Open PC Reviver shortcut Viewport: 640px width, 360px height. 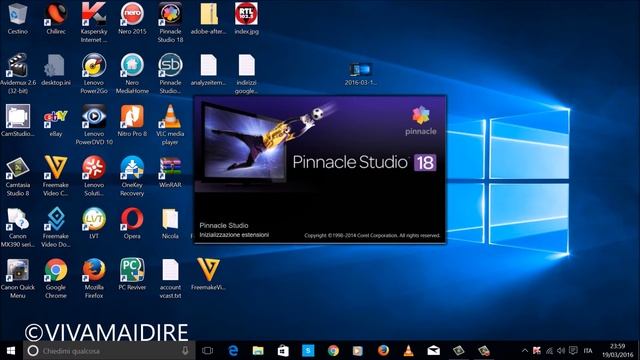132,275
